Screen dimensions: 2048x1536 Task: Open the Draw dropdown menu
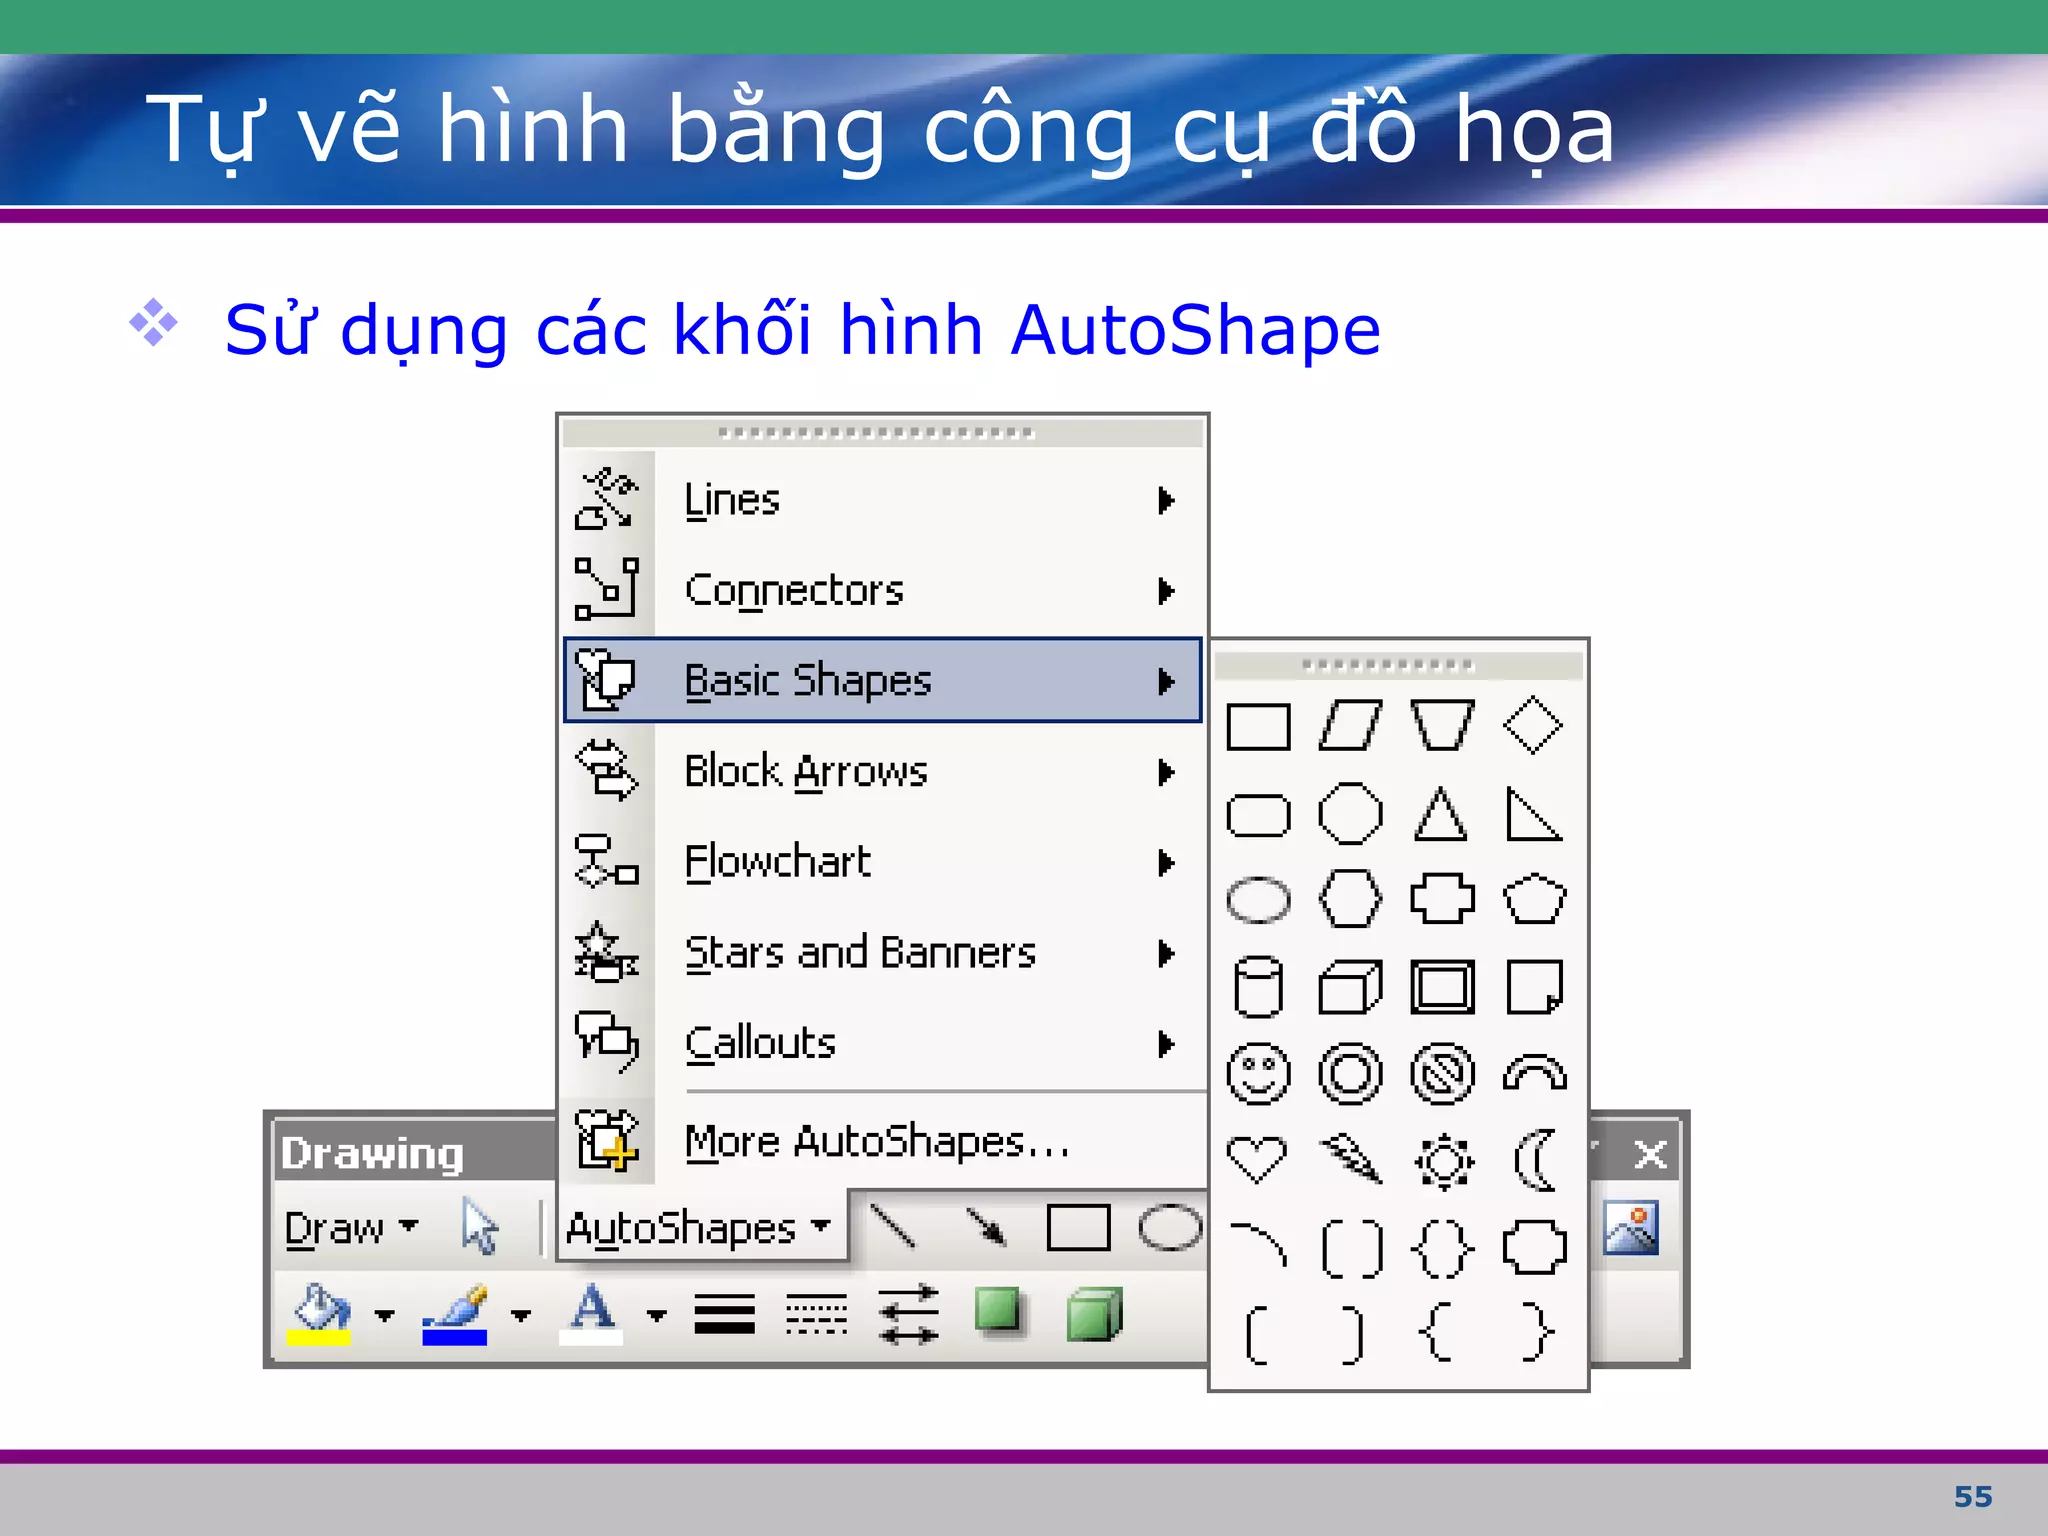pyautogui.click(x=351, y=1228)
